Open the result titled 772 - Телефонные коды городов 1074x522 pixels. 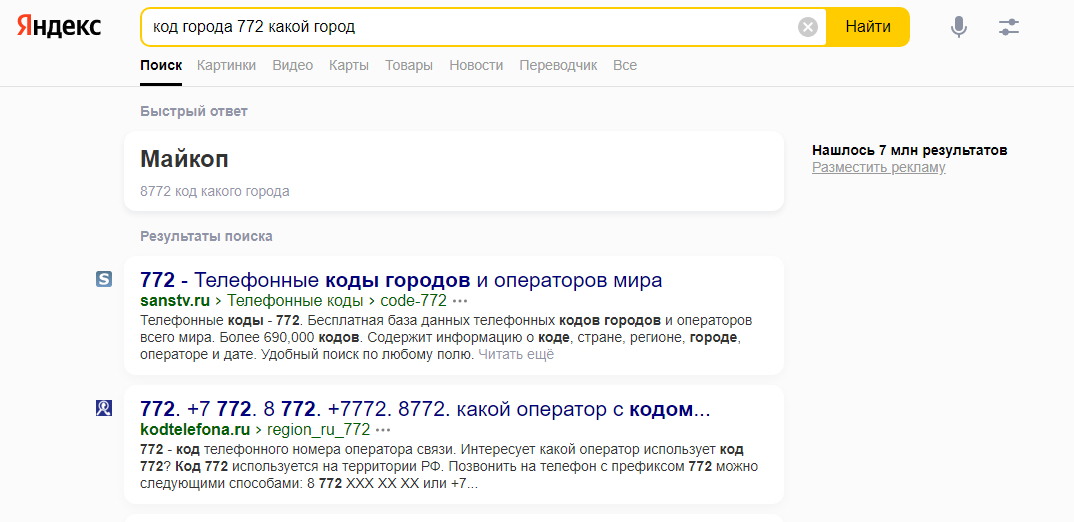click(x=401, y=280)
